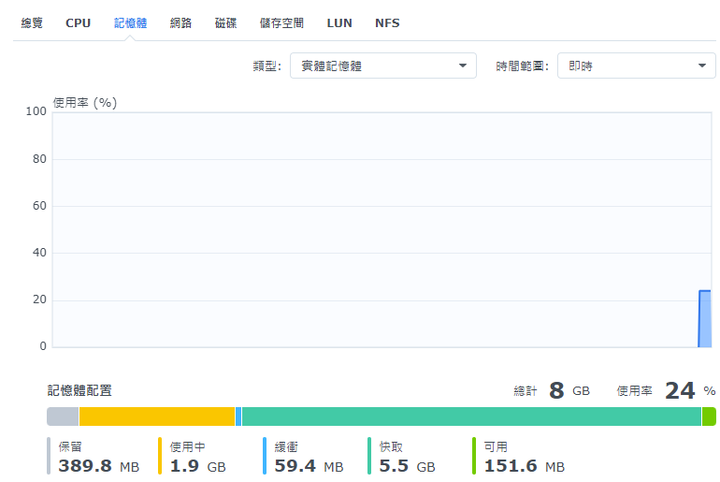View the NFS tab
This screenshot has height=482, width=720.
tap(387, 23)
